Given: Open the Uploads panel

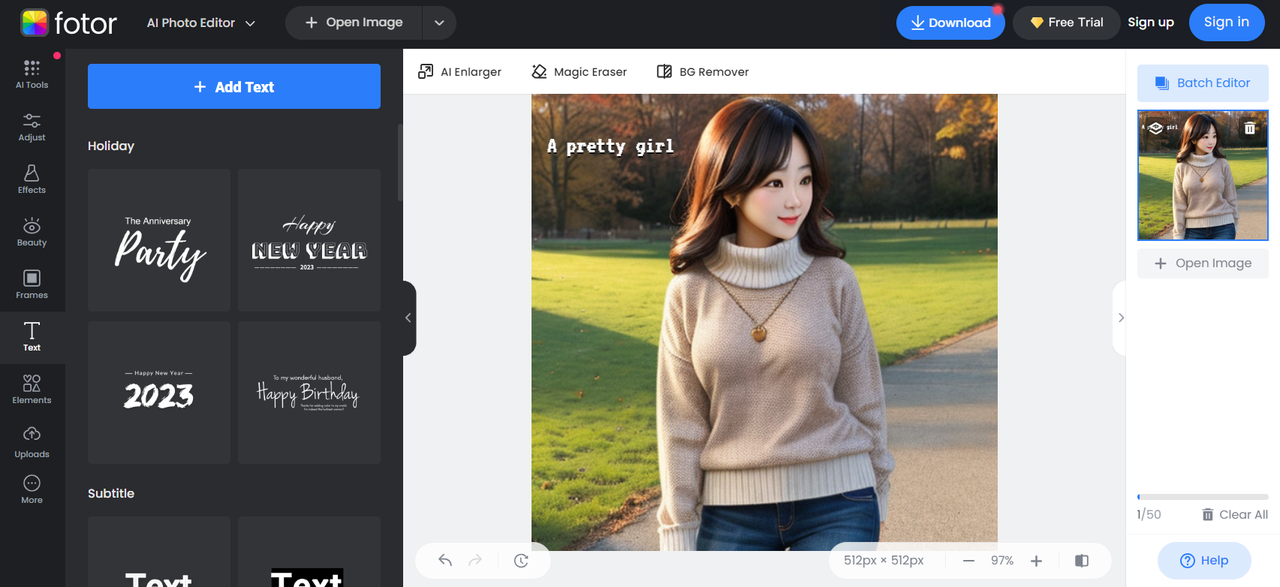Looking at the screenshot, I should (x=32, y=442).
